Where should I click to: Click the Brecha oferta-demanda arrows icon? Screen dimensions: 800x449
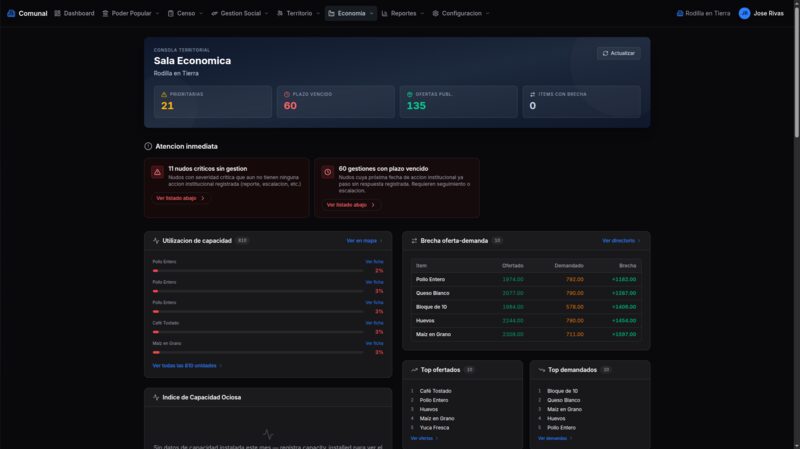point(414,240)
